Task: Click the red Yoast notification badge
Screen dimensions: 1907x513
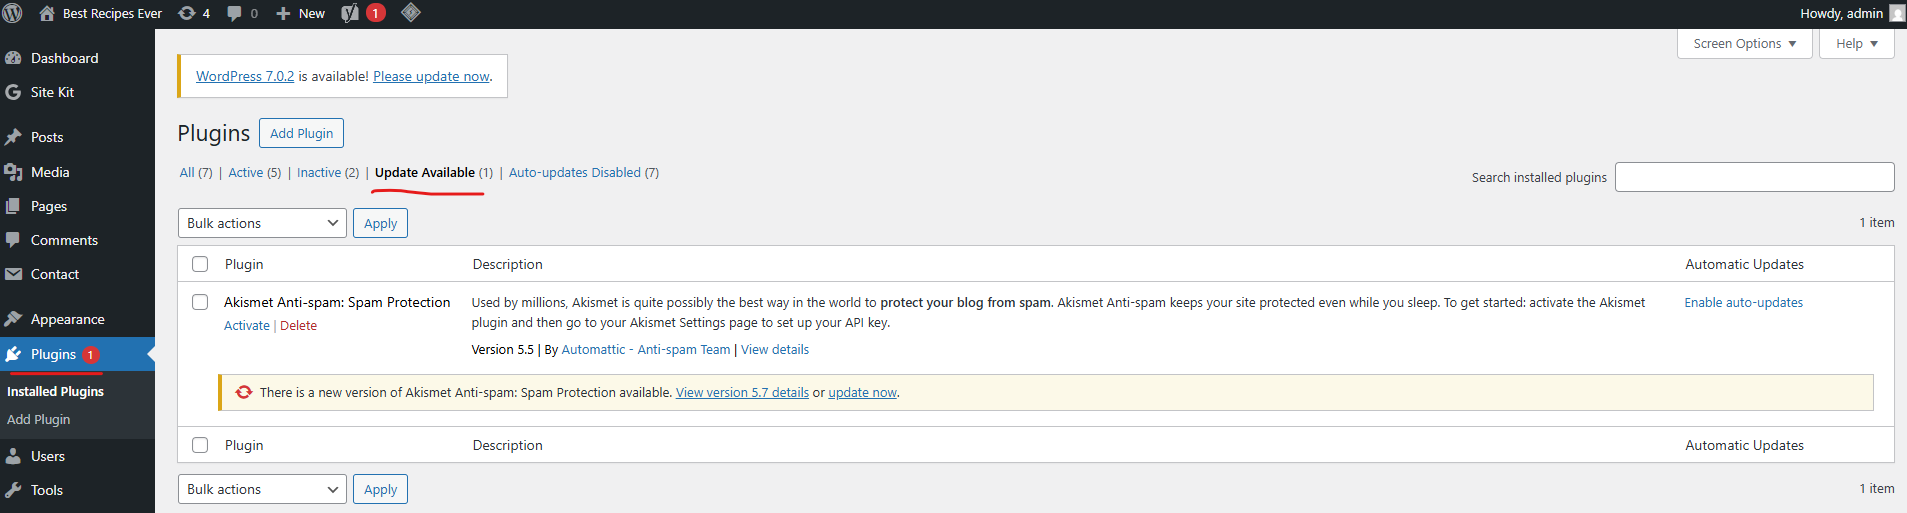Action: (376, 13)
